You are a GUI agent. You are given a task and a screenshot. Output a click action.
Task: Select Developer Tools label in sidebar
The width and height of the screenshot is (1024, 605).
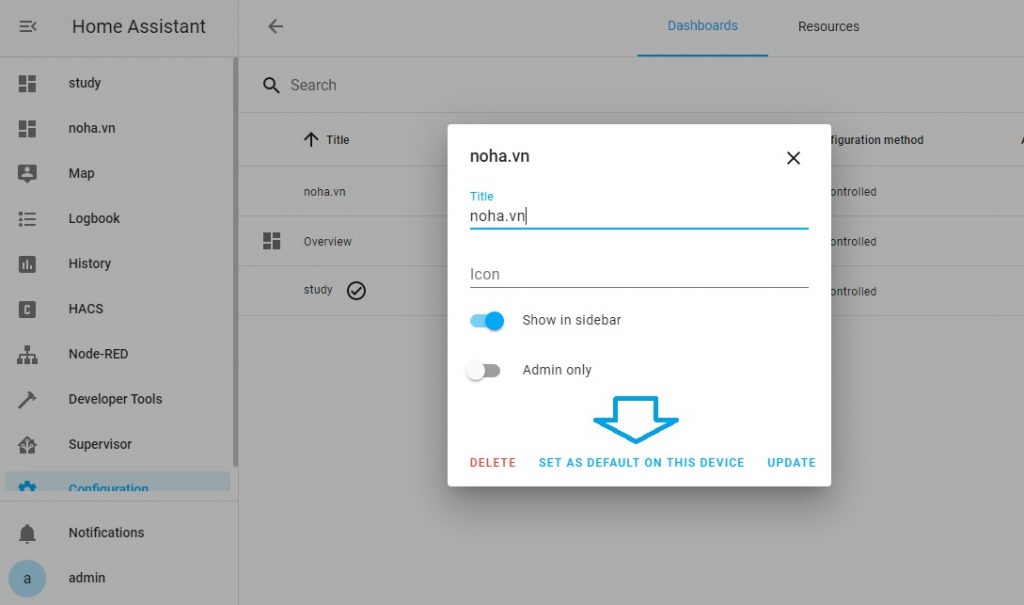(115, 399)
